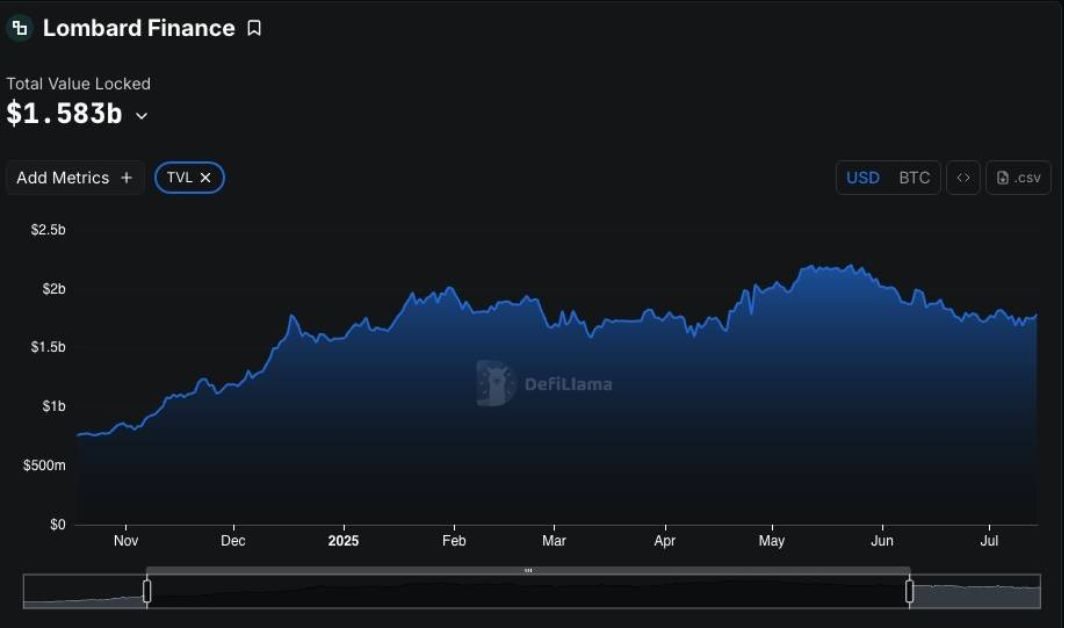
Task: Click the TVL chart peak in mid-May
Action: 809,267
